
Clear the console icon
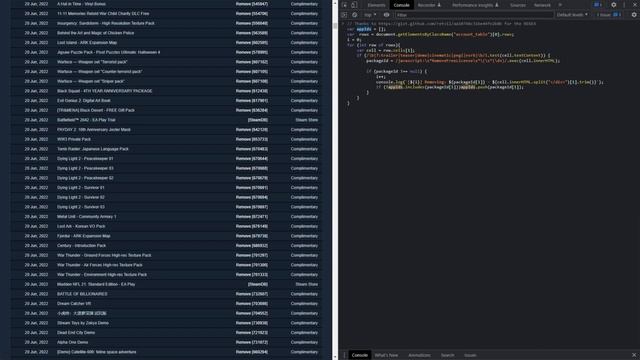pyautogui.click(x=354, y=15)
